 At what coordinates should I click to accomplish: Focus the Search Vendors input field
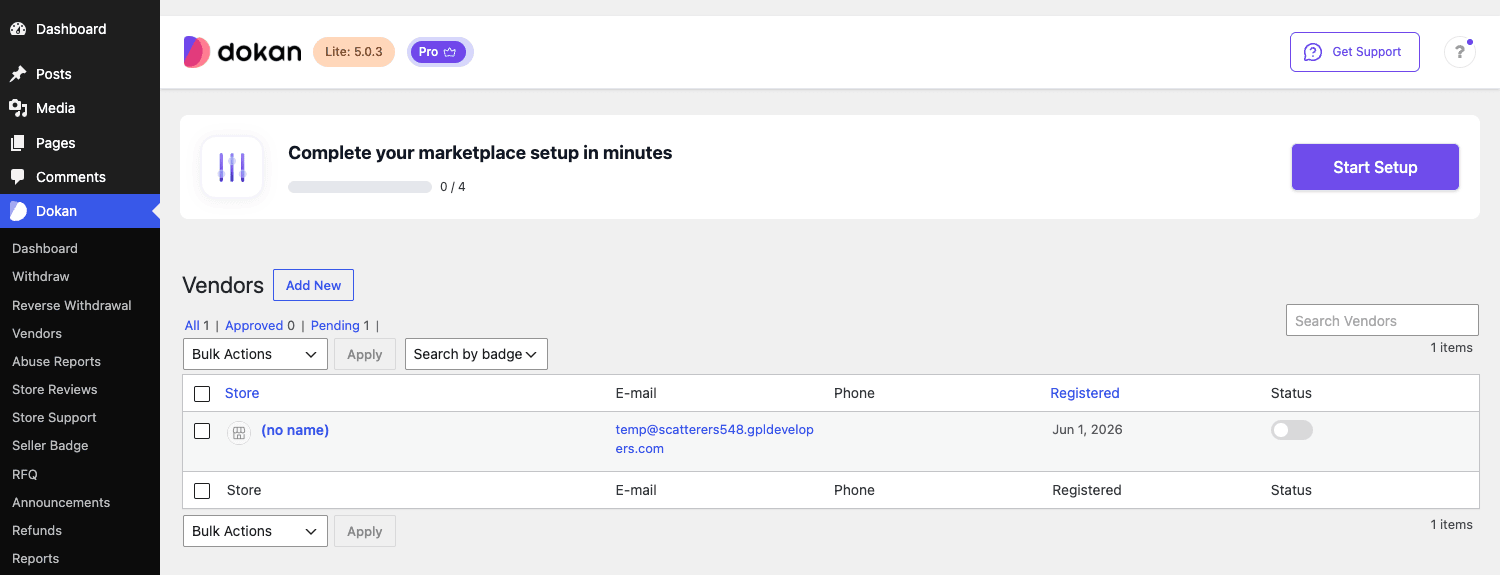[x=1382, y=320]
